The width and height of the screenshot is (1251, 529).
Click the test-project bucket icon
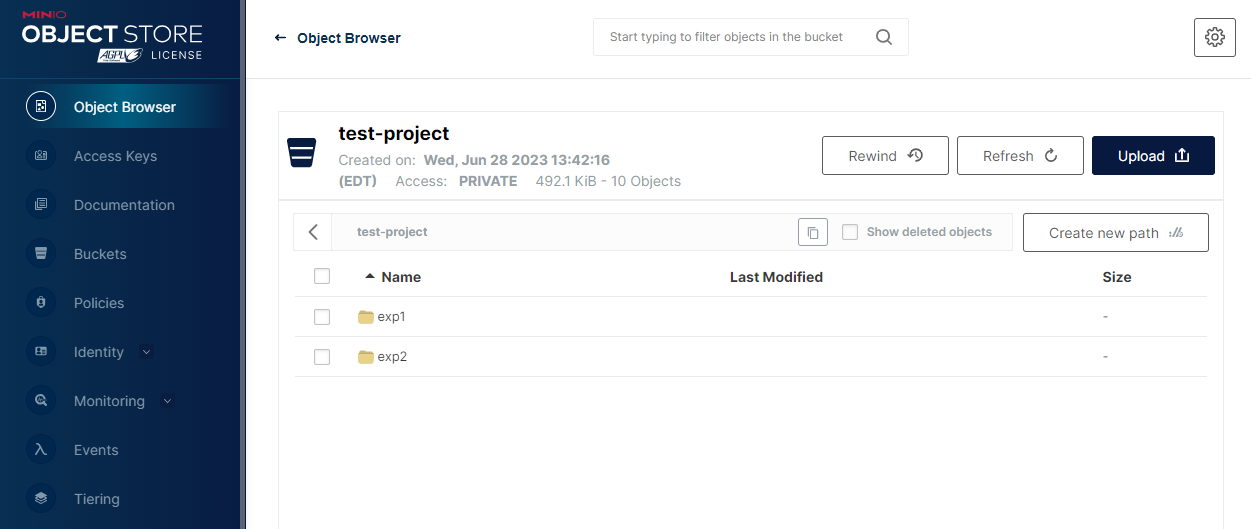[x=302, y=153]
